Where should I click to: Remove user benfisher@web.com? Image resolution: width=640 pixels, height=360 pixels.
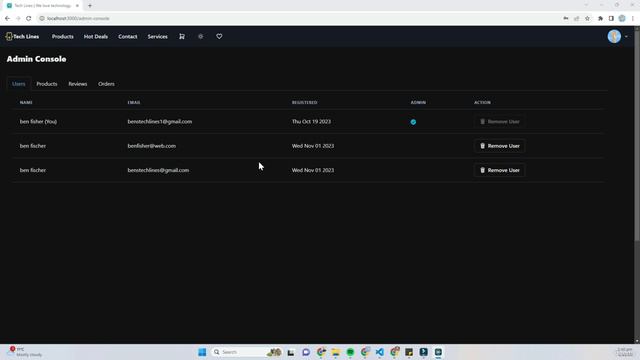tap(500, 146)
